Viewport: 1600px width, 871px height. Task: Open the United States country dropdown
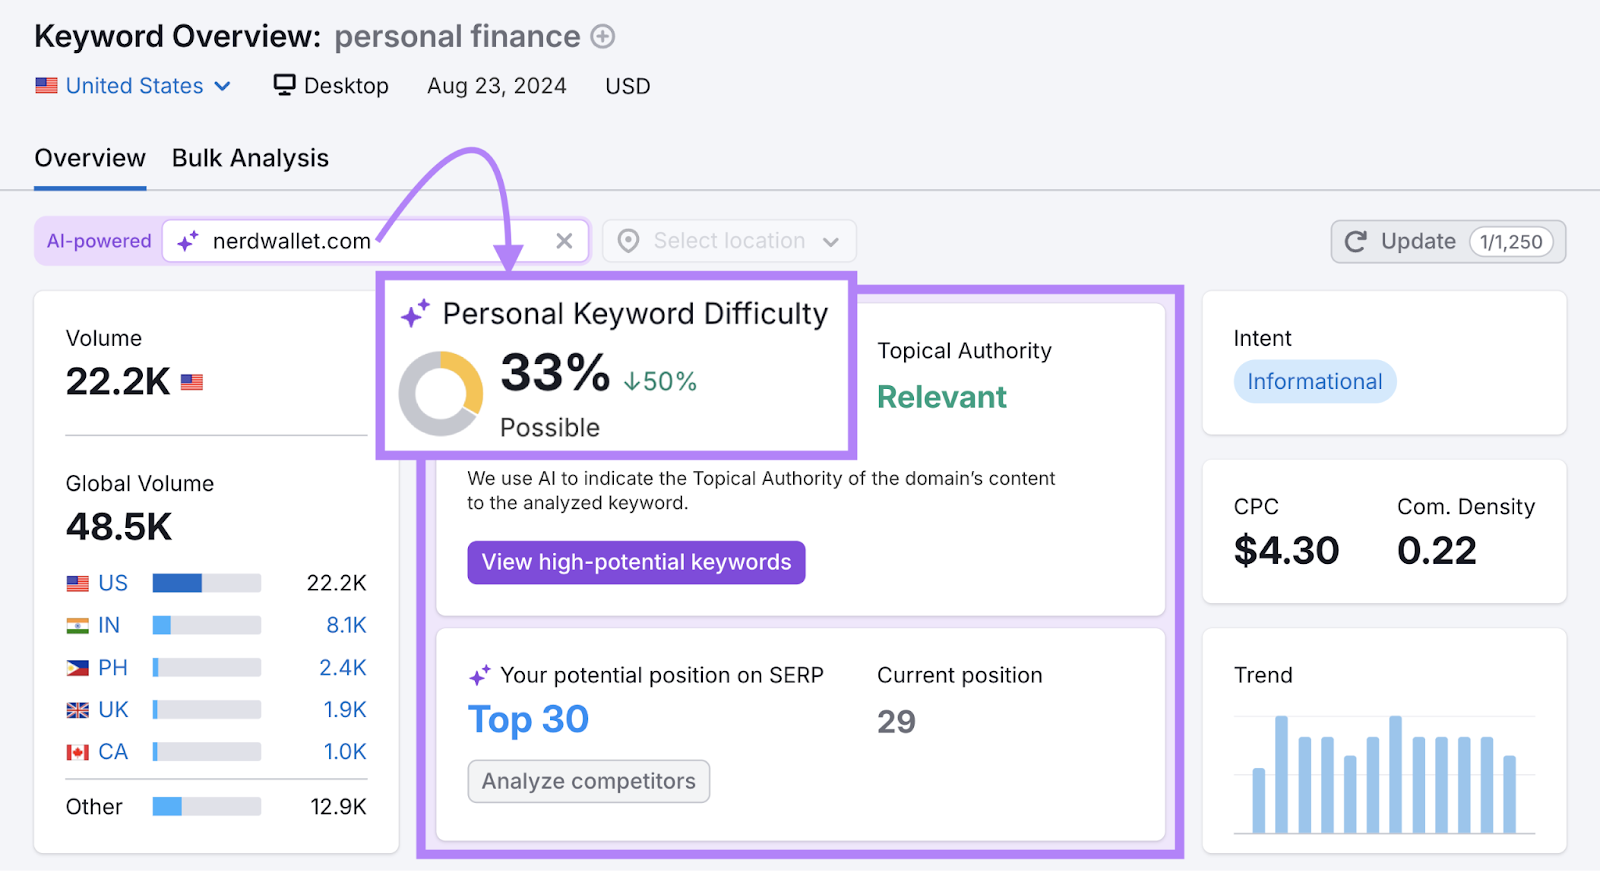click(x=135, y=85)
